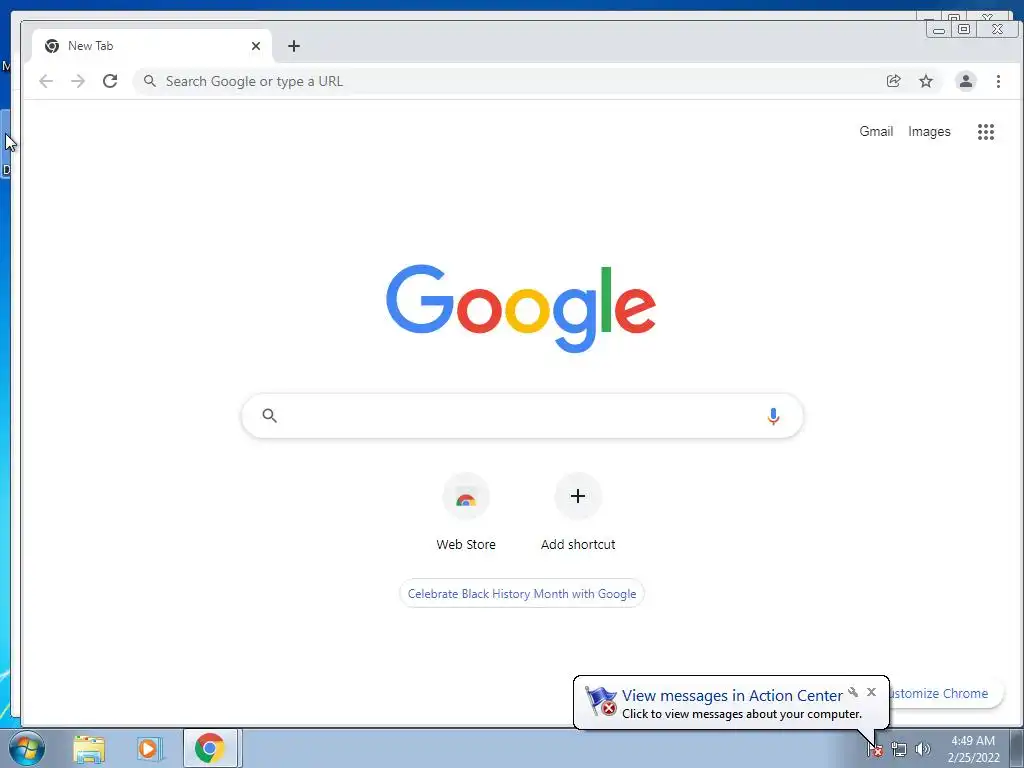Click the Customize Chrome button
The width and height of the screenshot is (1024, 768).
(946, 694)
